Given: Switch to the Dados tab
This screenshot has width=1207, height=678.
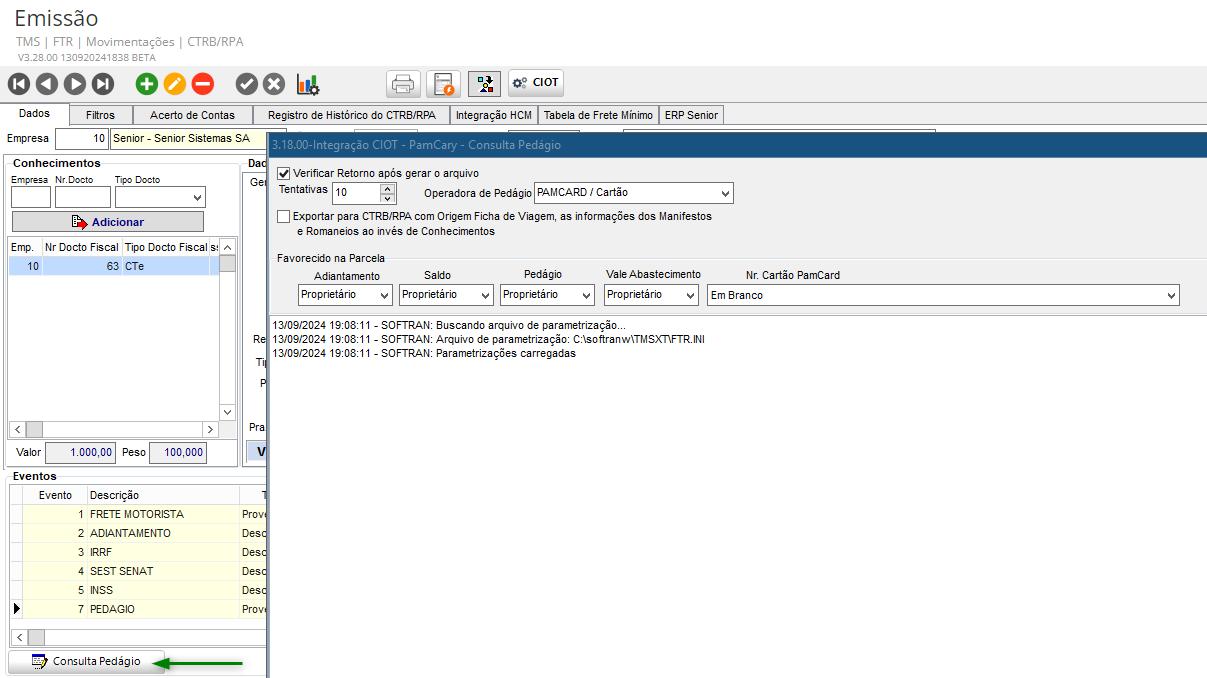Looking at the screenshot, I should tap(34, 114).
